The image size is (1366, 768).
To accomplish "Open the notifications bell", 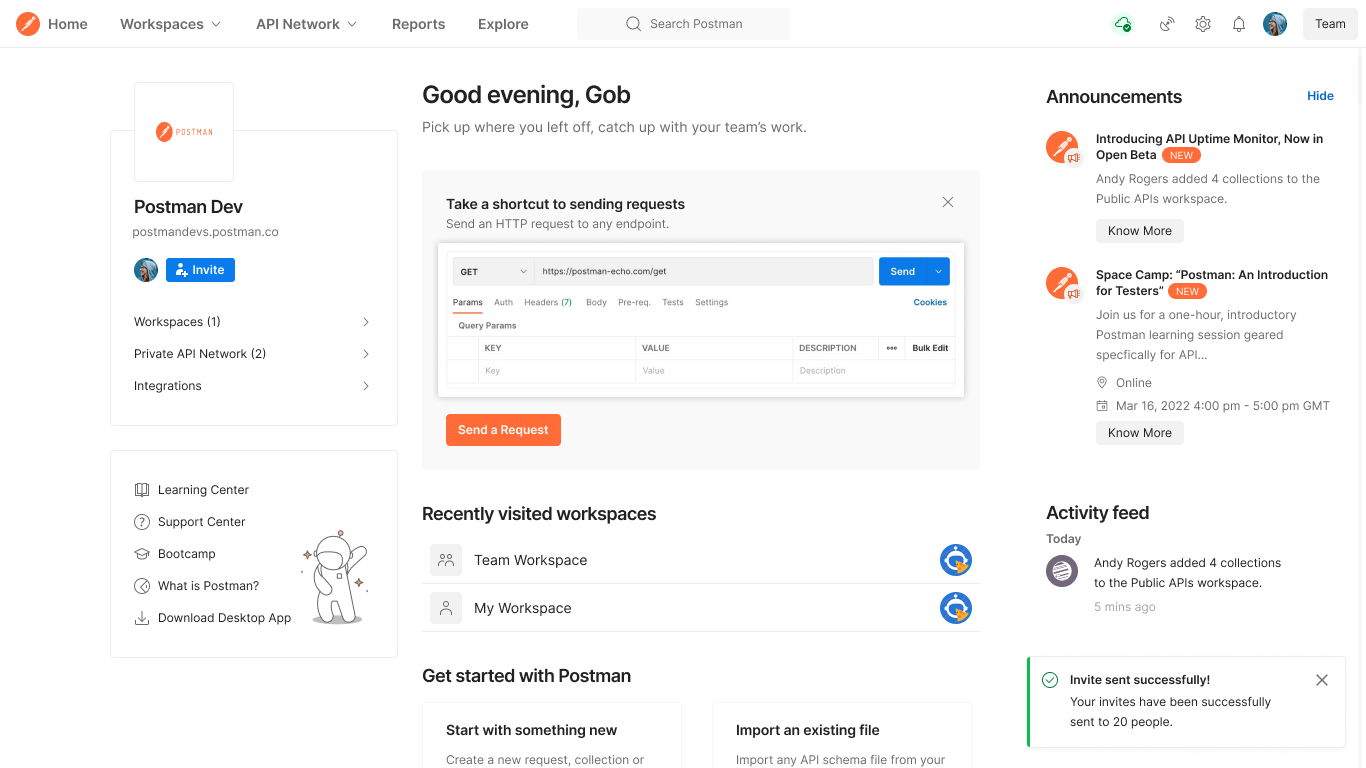I will tap(1239, 24).
